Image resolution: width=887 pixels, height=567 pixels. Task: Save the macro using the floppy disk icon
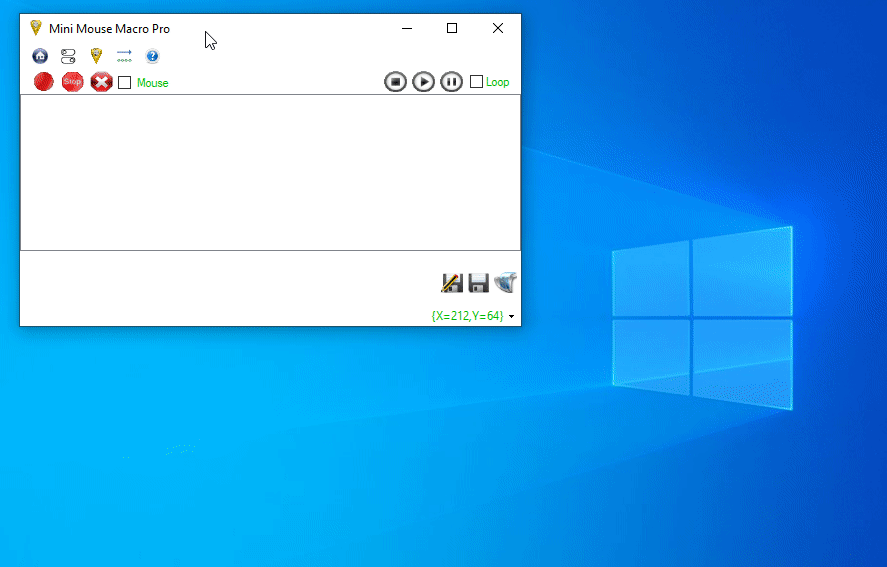(x=478, y=283)
